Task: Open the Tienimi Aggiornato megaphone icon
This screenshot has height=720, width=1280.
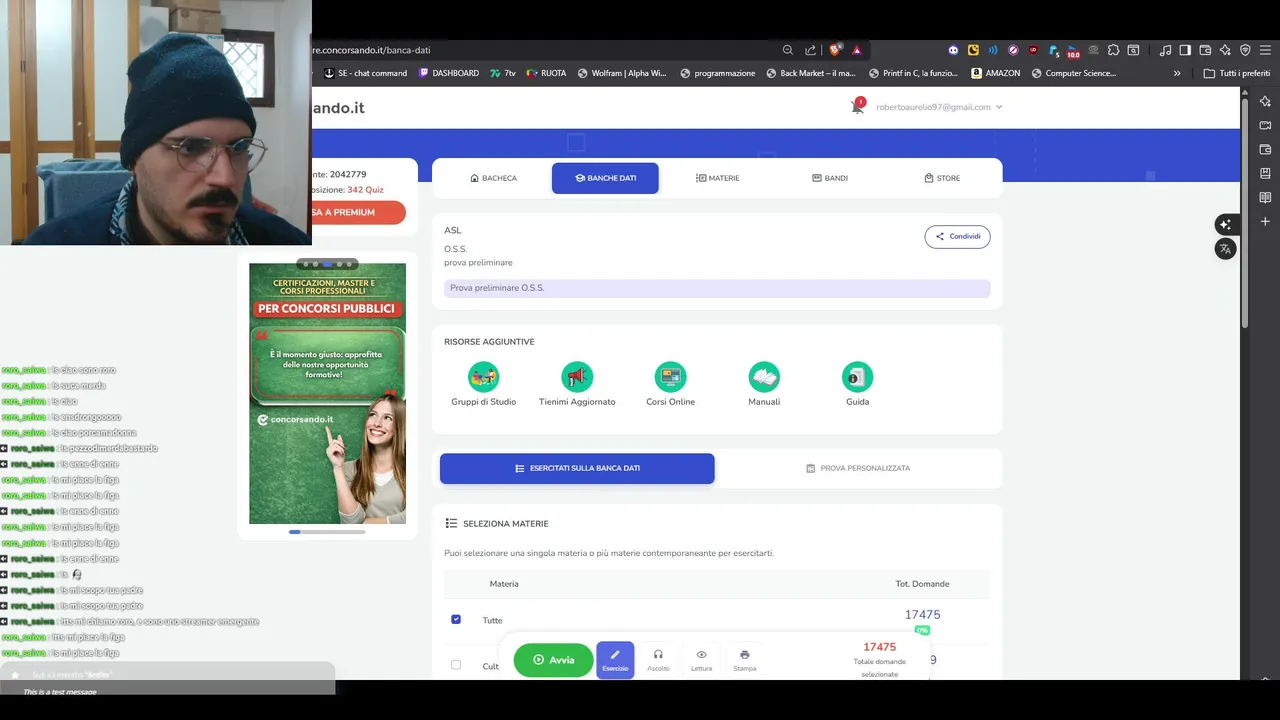Action: coord(577,377)
